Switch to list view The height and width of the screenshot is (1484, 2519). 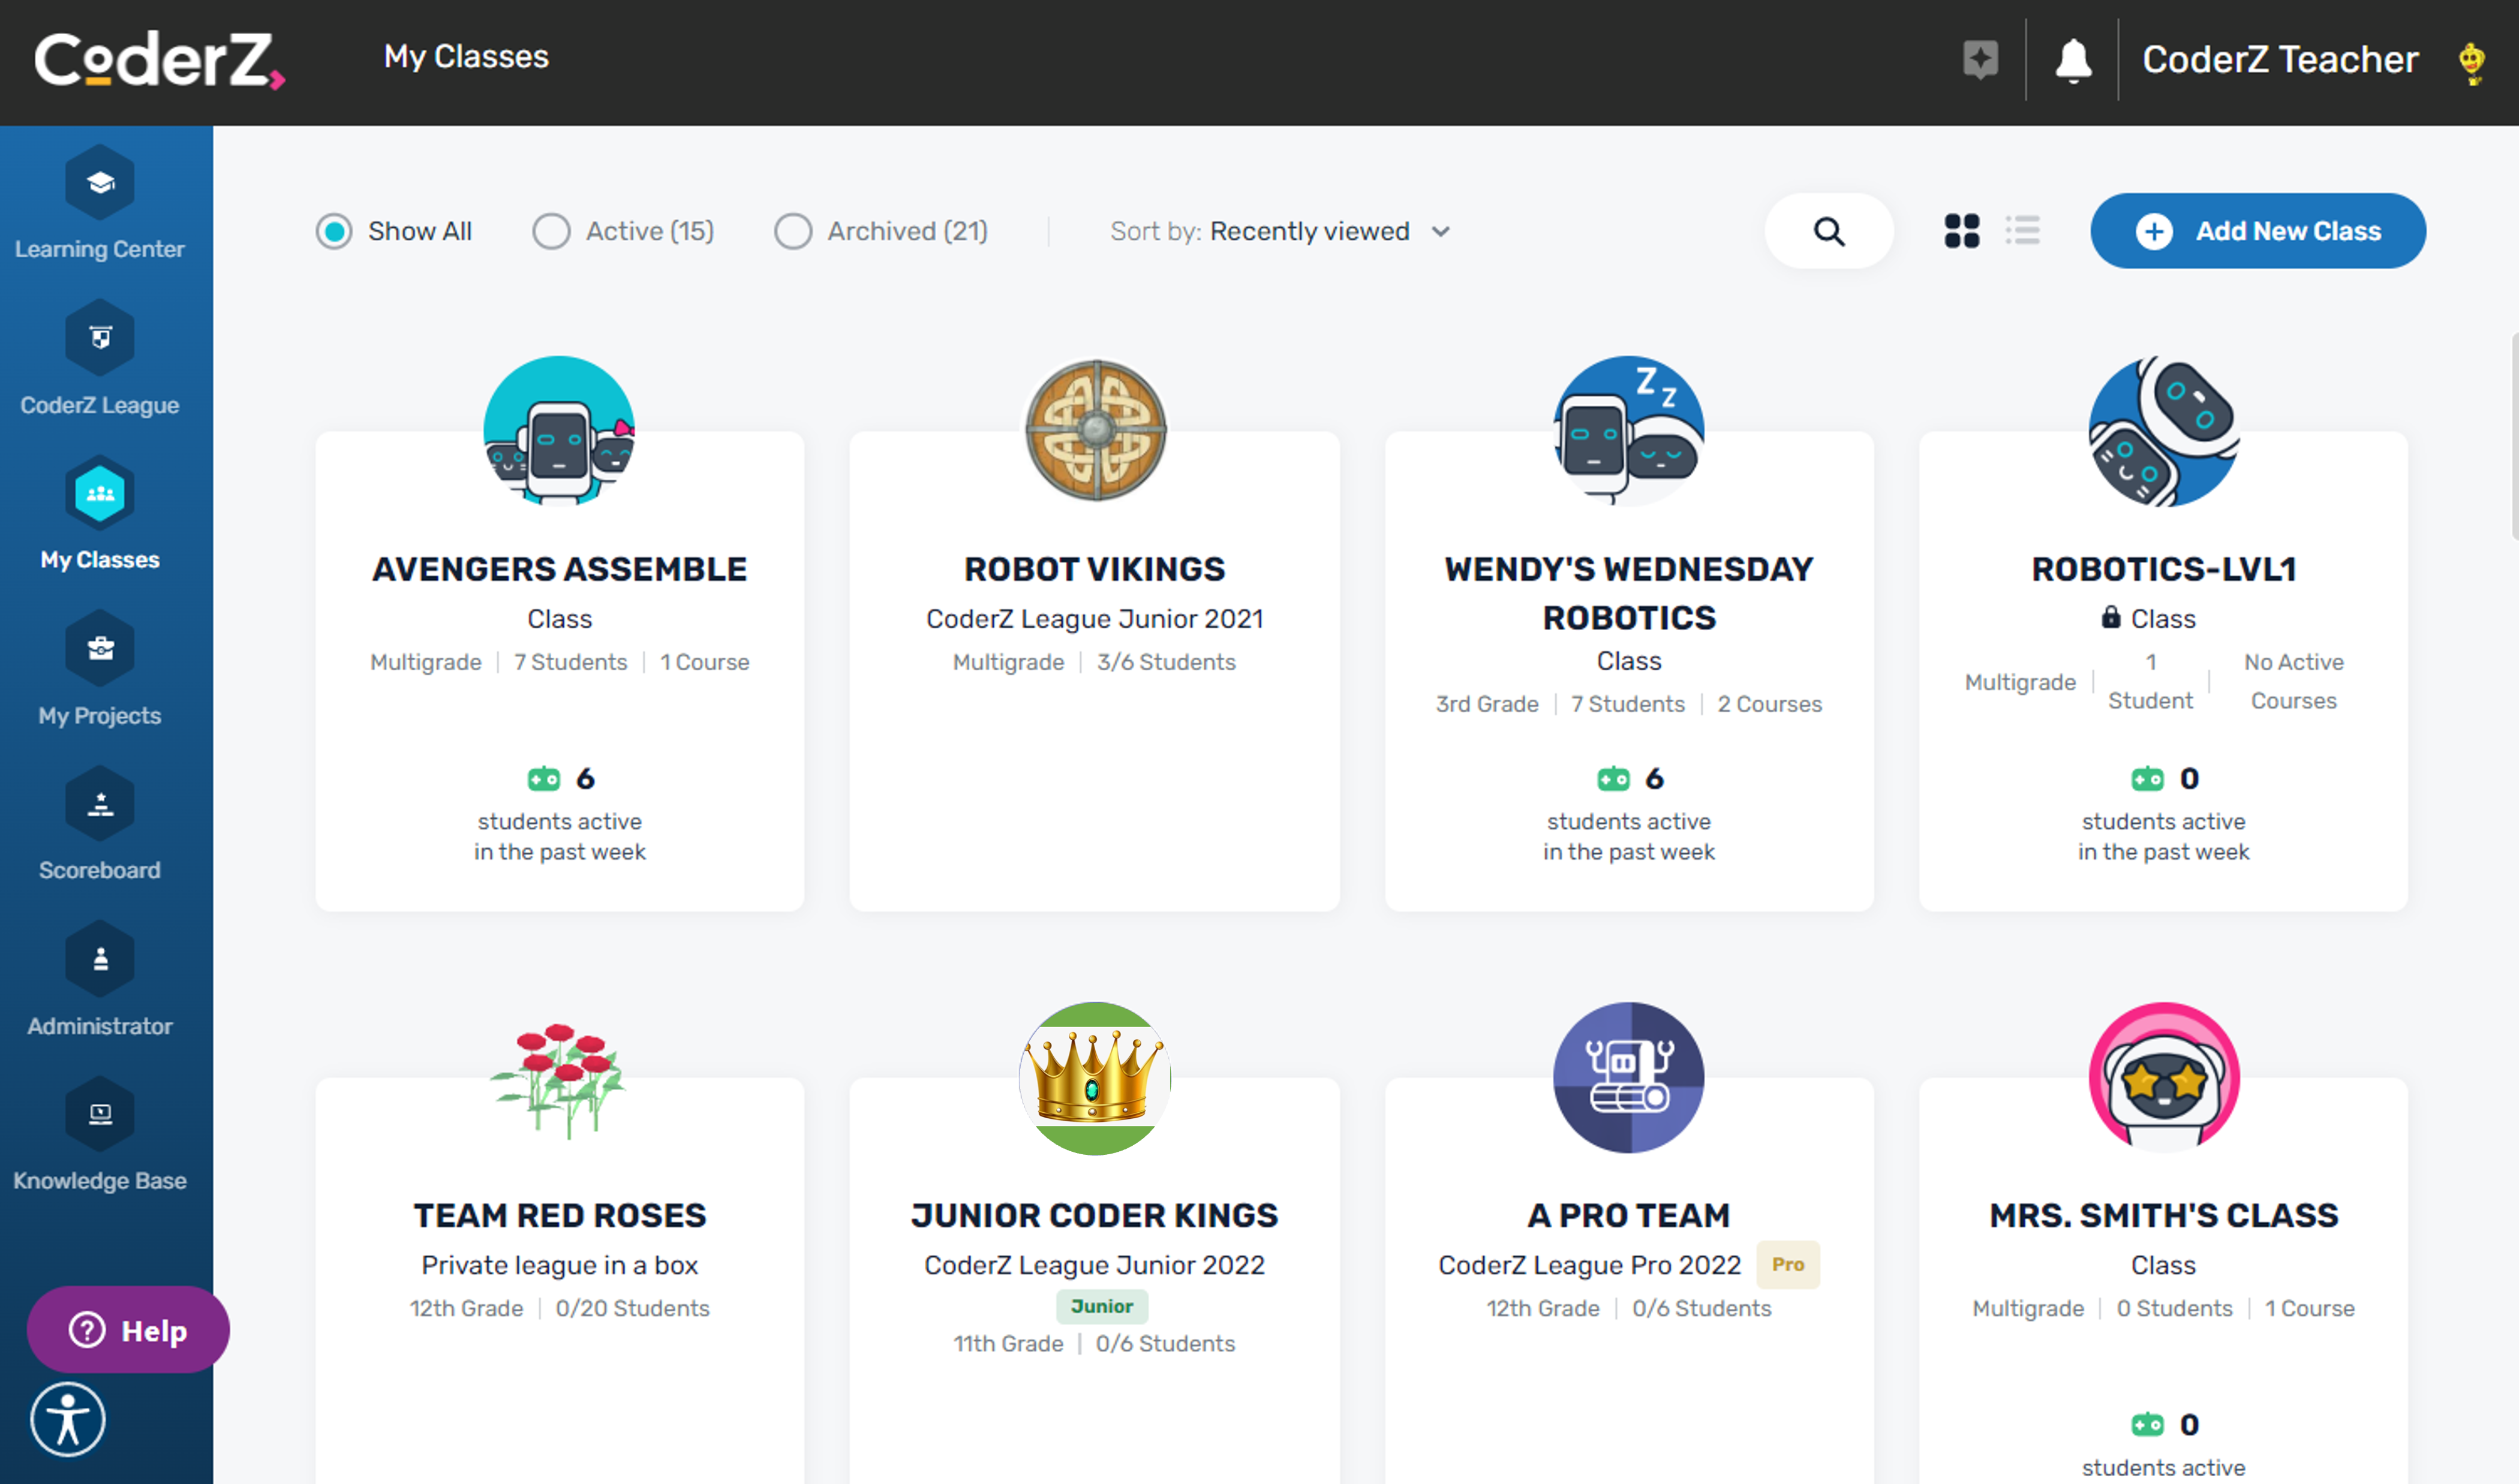pos(2023,231)
